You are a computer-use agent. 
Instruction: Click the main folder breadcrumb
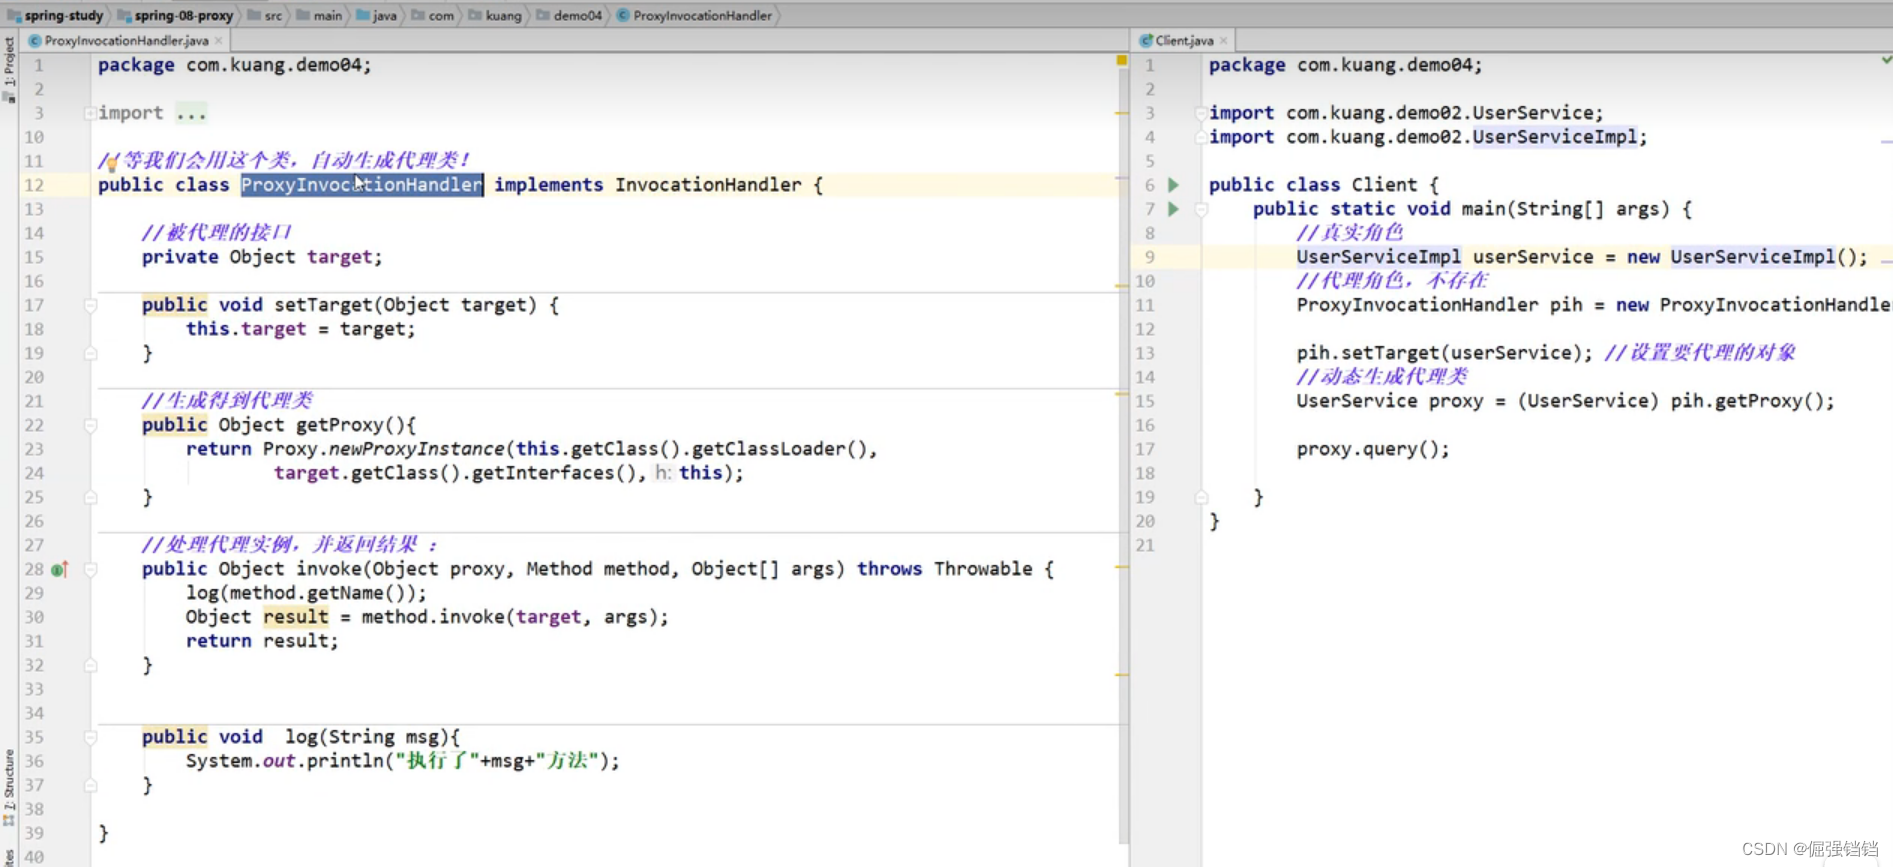pyautogui.click(x=319, y=15)
